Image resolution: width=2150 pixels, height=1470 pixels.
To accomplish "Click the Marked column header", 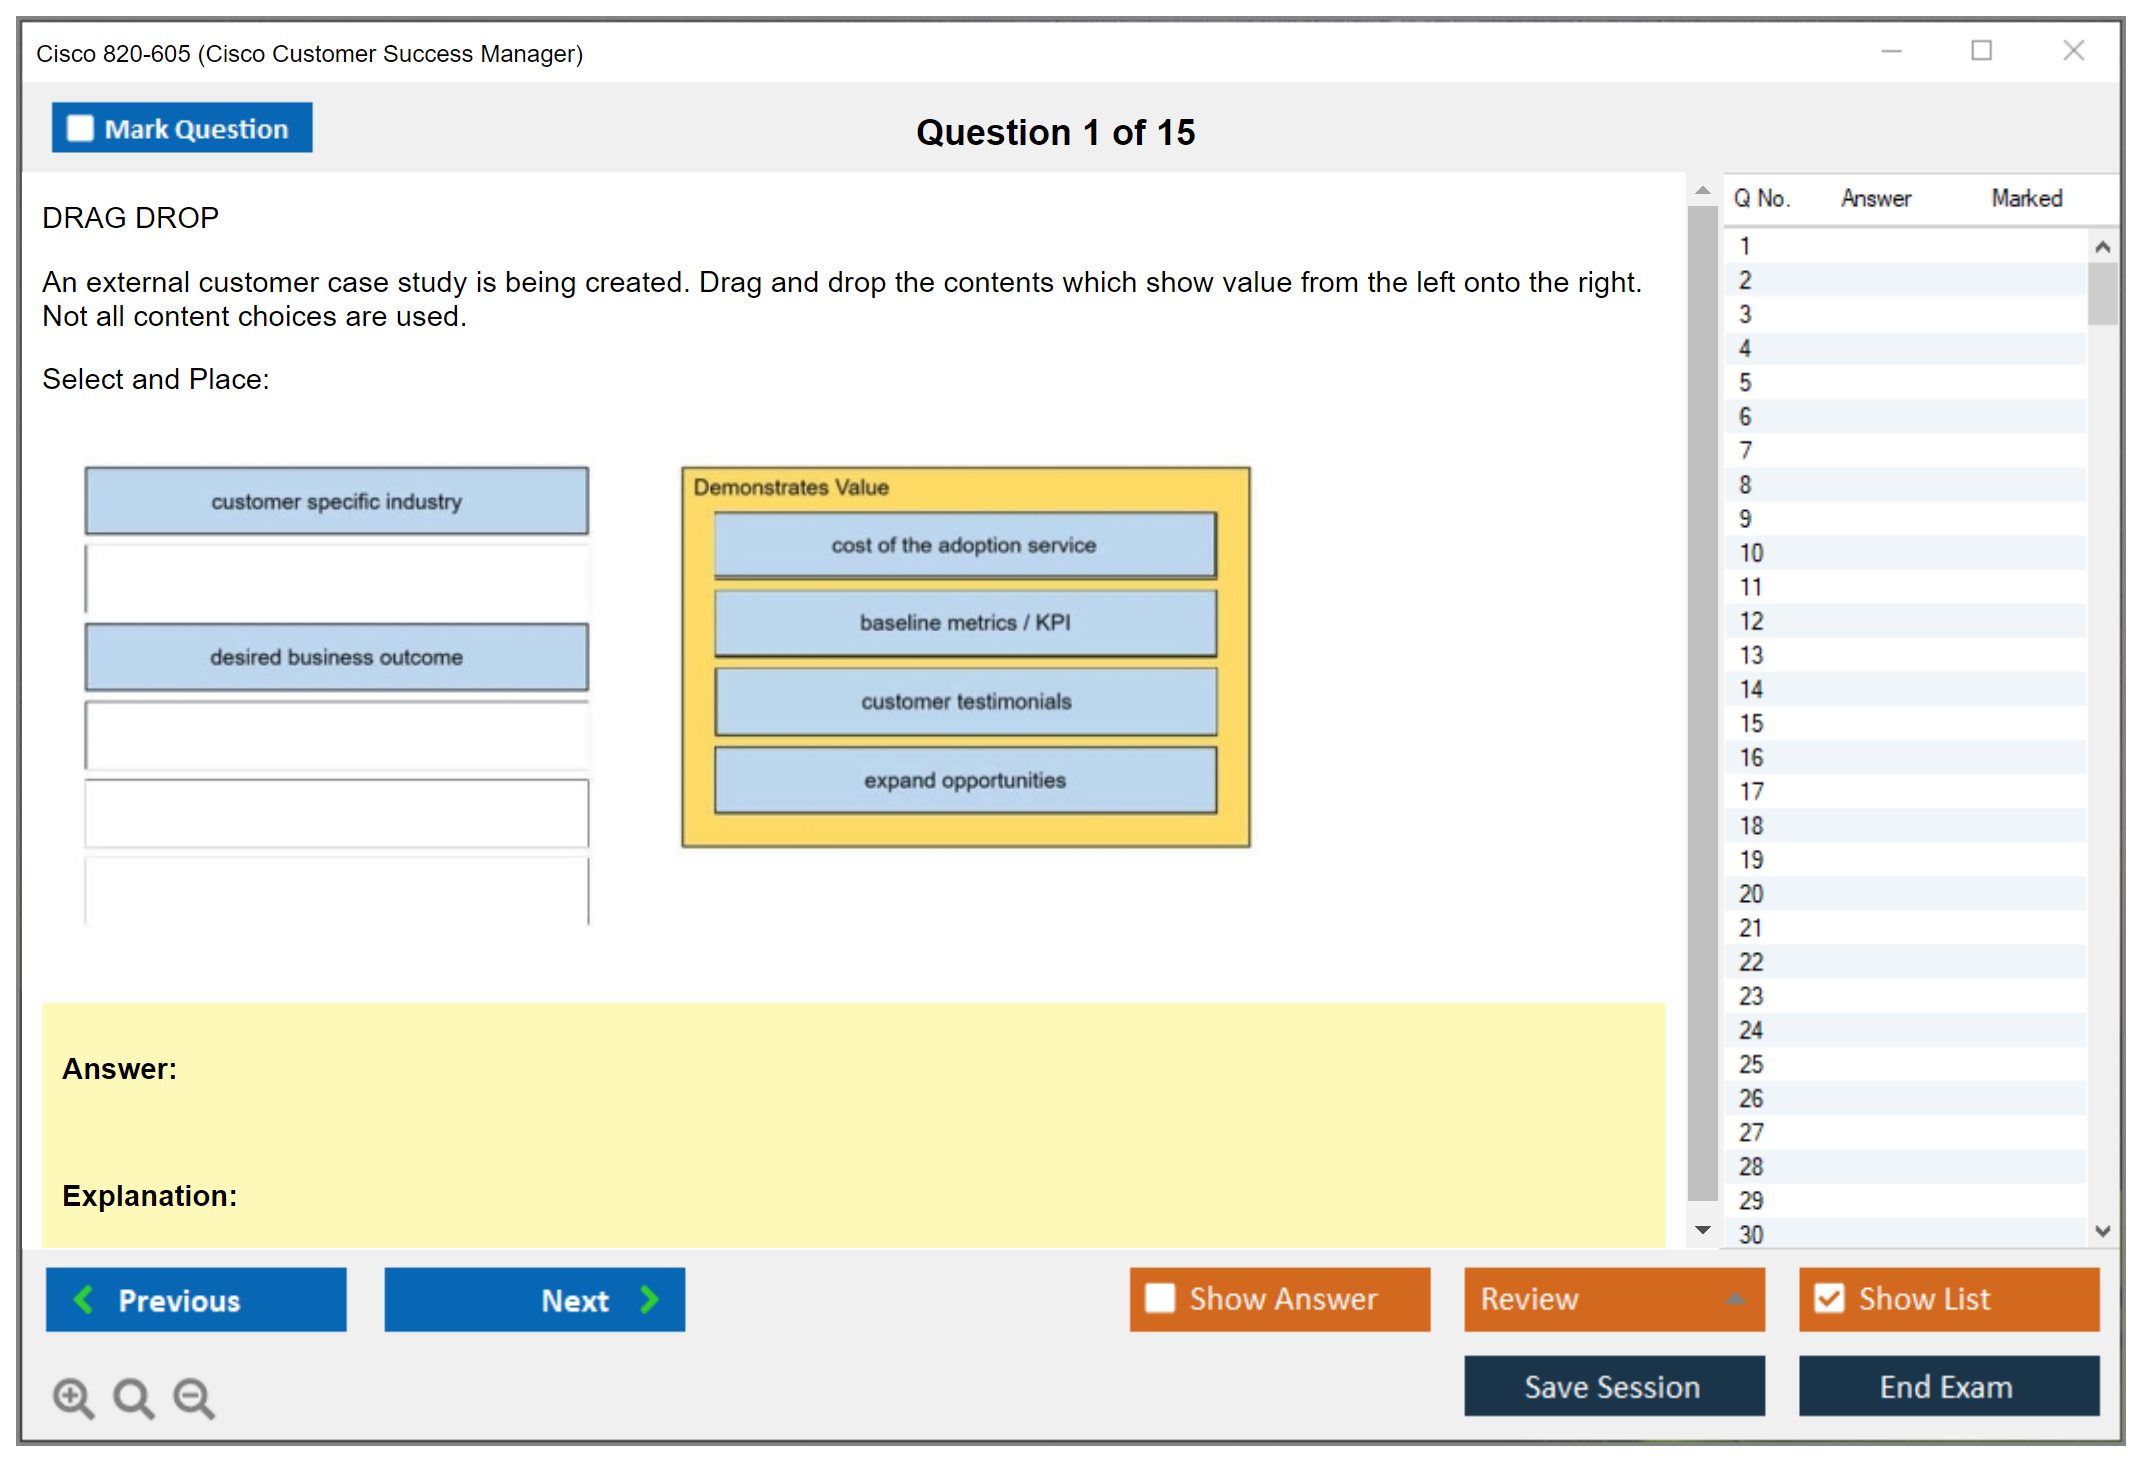I will (2026, 198).
